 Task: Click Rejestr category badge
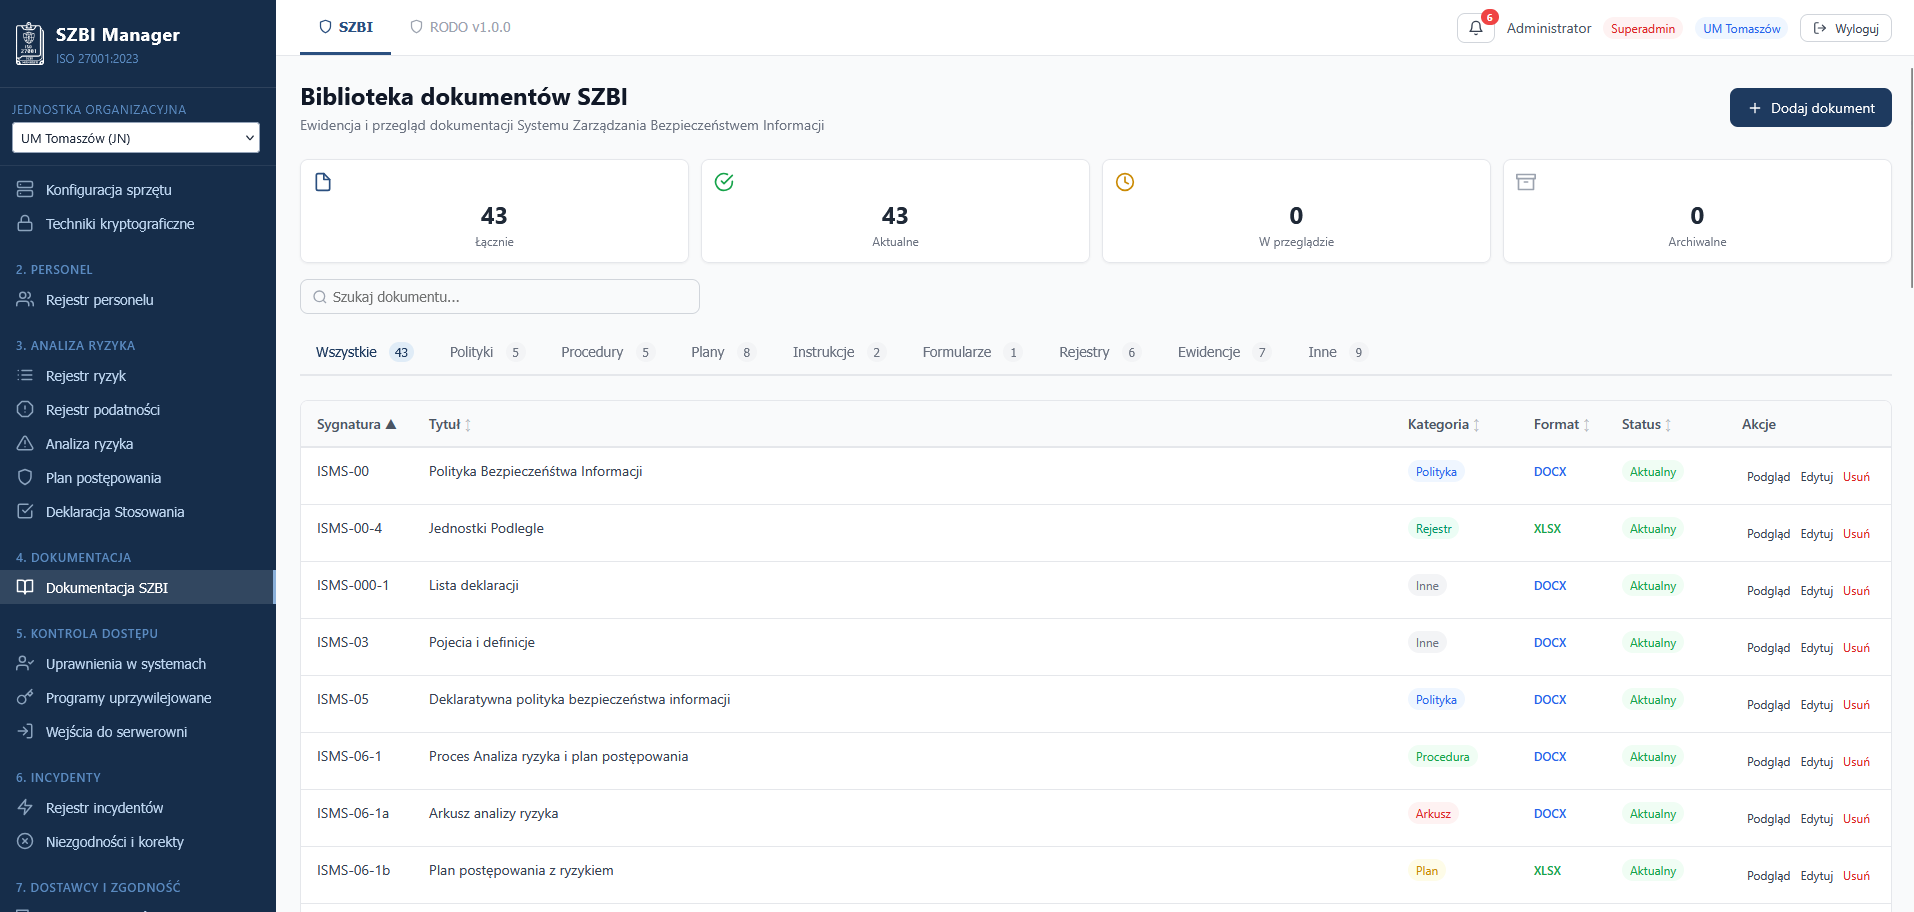[x=1433, y=529]
